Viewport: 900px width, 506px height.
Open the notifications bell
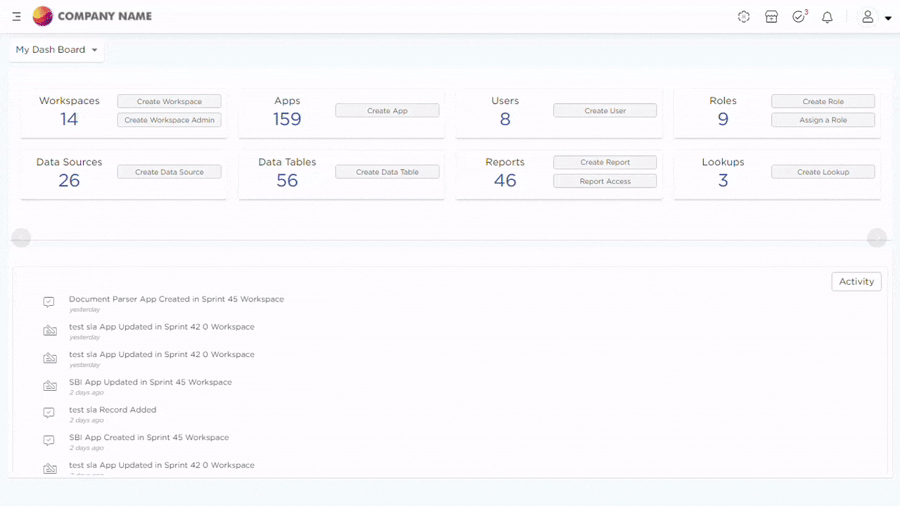(827, 17)
